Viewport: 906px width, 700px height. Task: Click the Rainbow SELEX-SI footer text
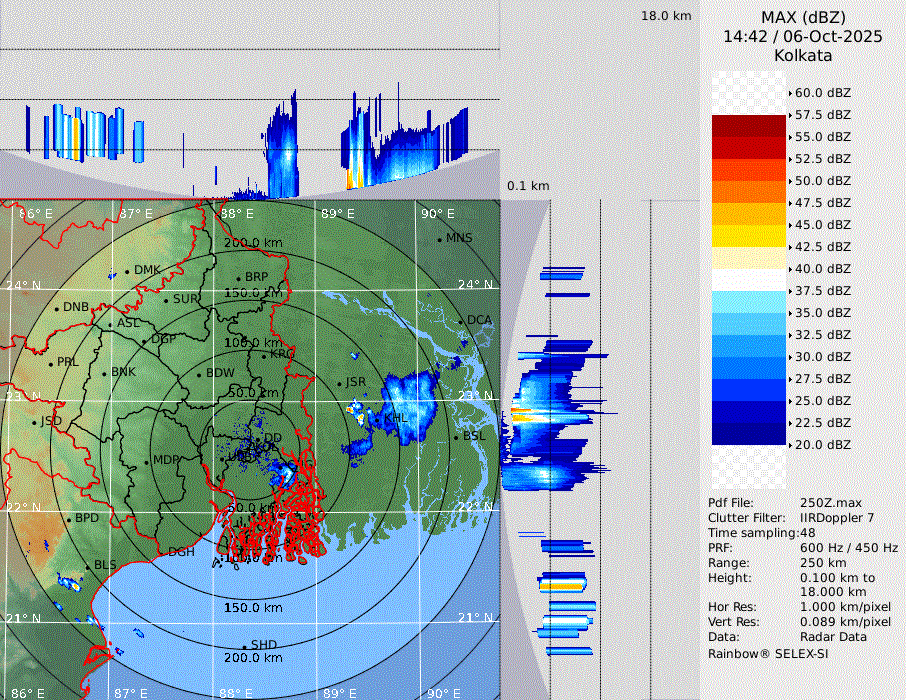pyautogui.click(x=768, y=653)
